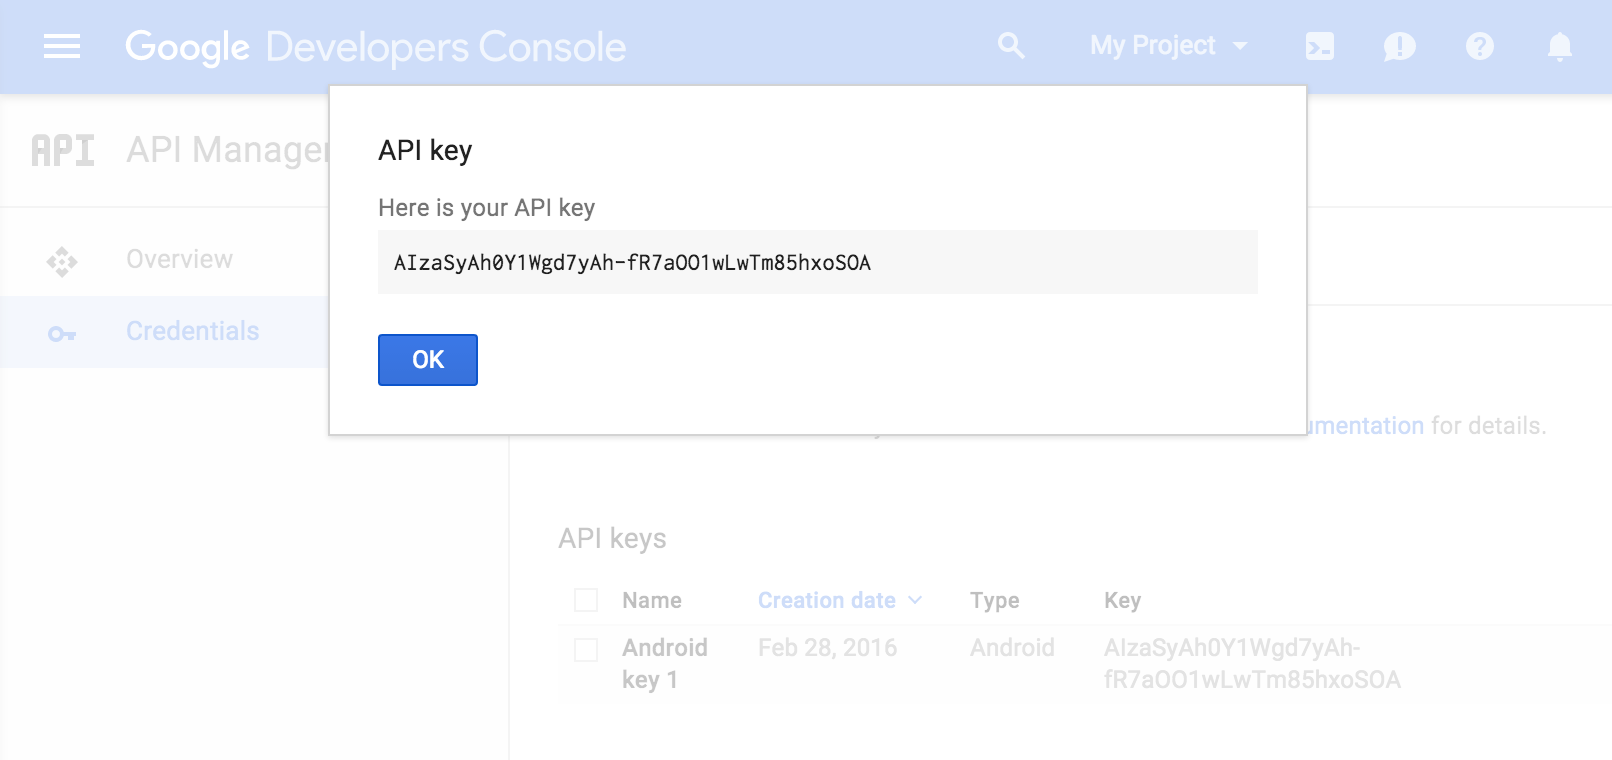Click the Google Developers Console logo
The image size is (1612, 760).
376,47
